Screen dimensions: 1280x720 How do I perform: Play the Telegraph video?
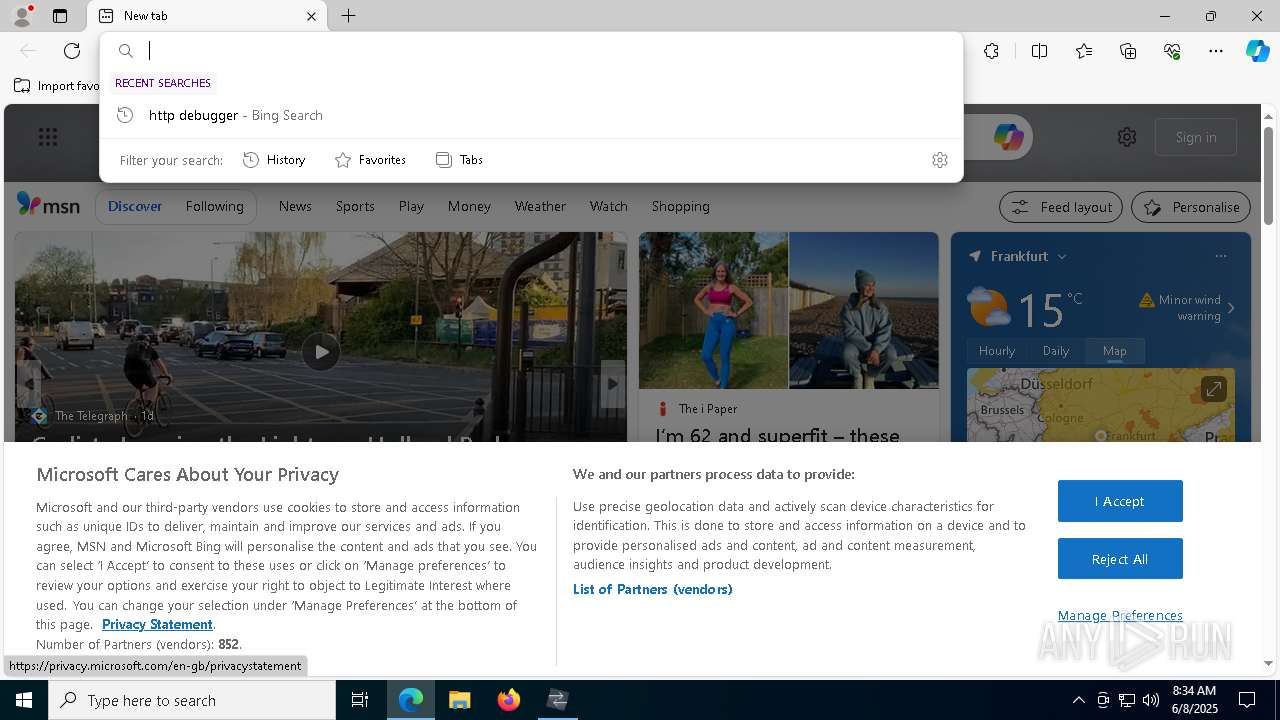pos(320,351)
